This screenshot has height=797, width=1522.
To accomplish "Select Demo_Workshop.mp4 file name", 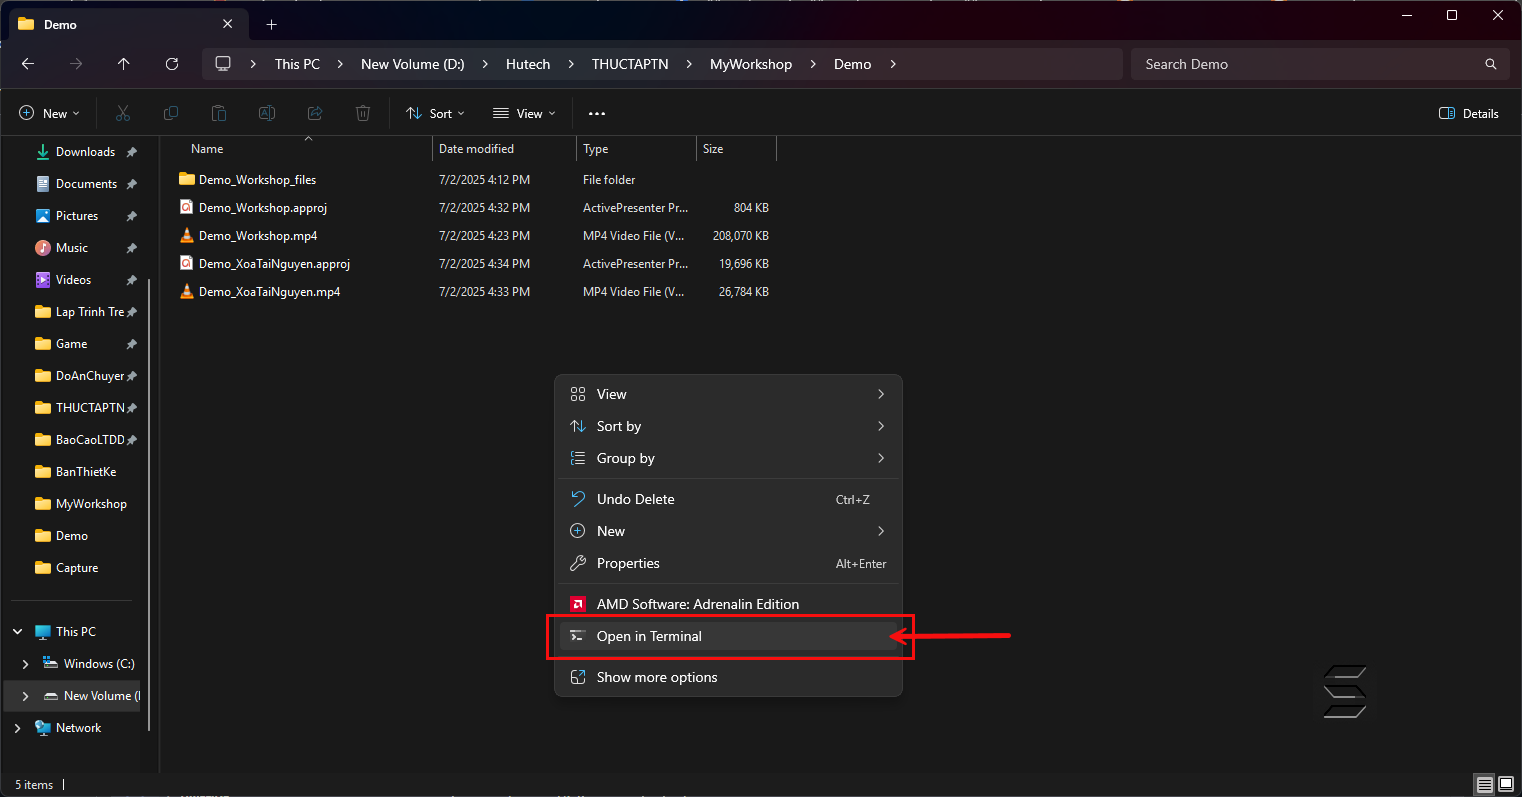I will tap(258, 236).
